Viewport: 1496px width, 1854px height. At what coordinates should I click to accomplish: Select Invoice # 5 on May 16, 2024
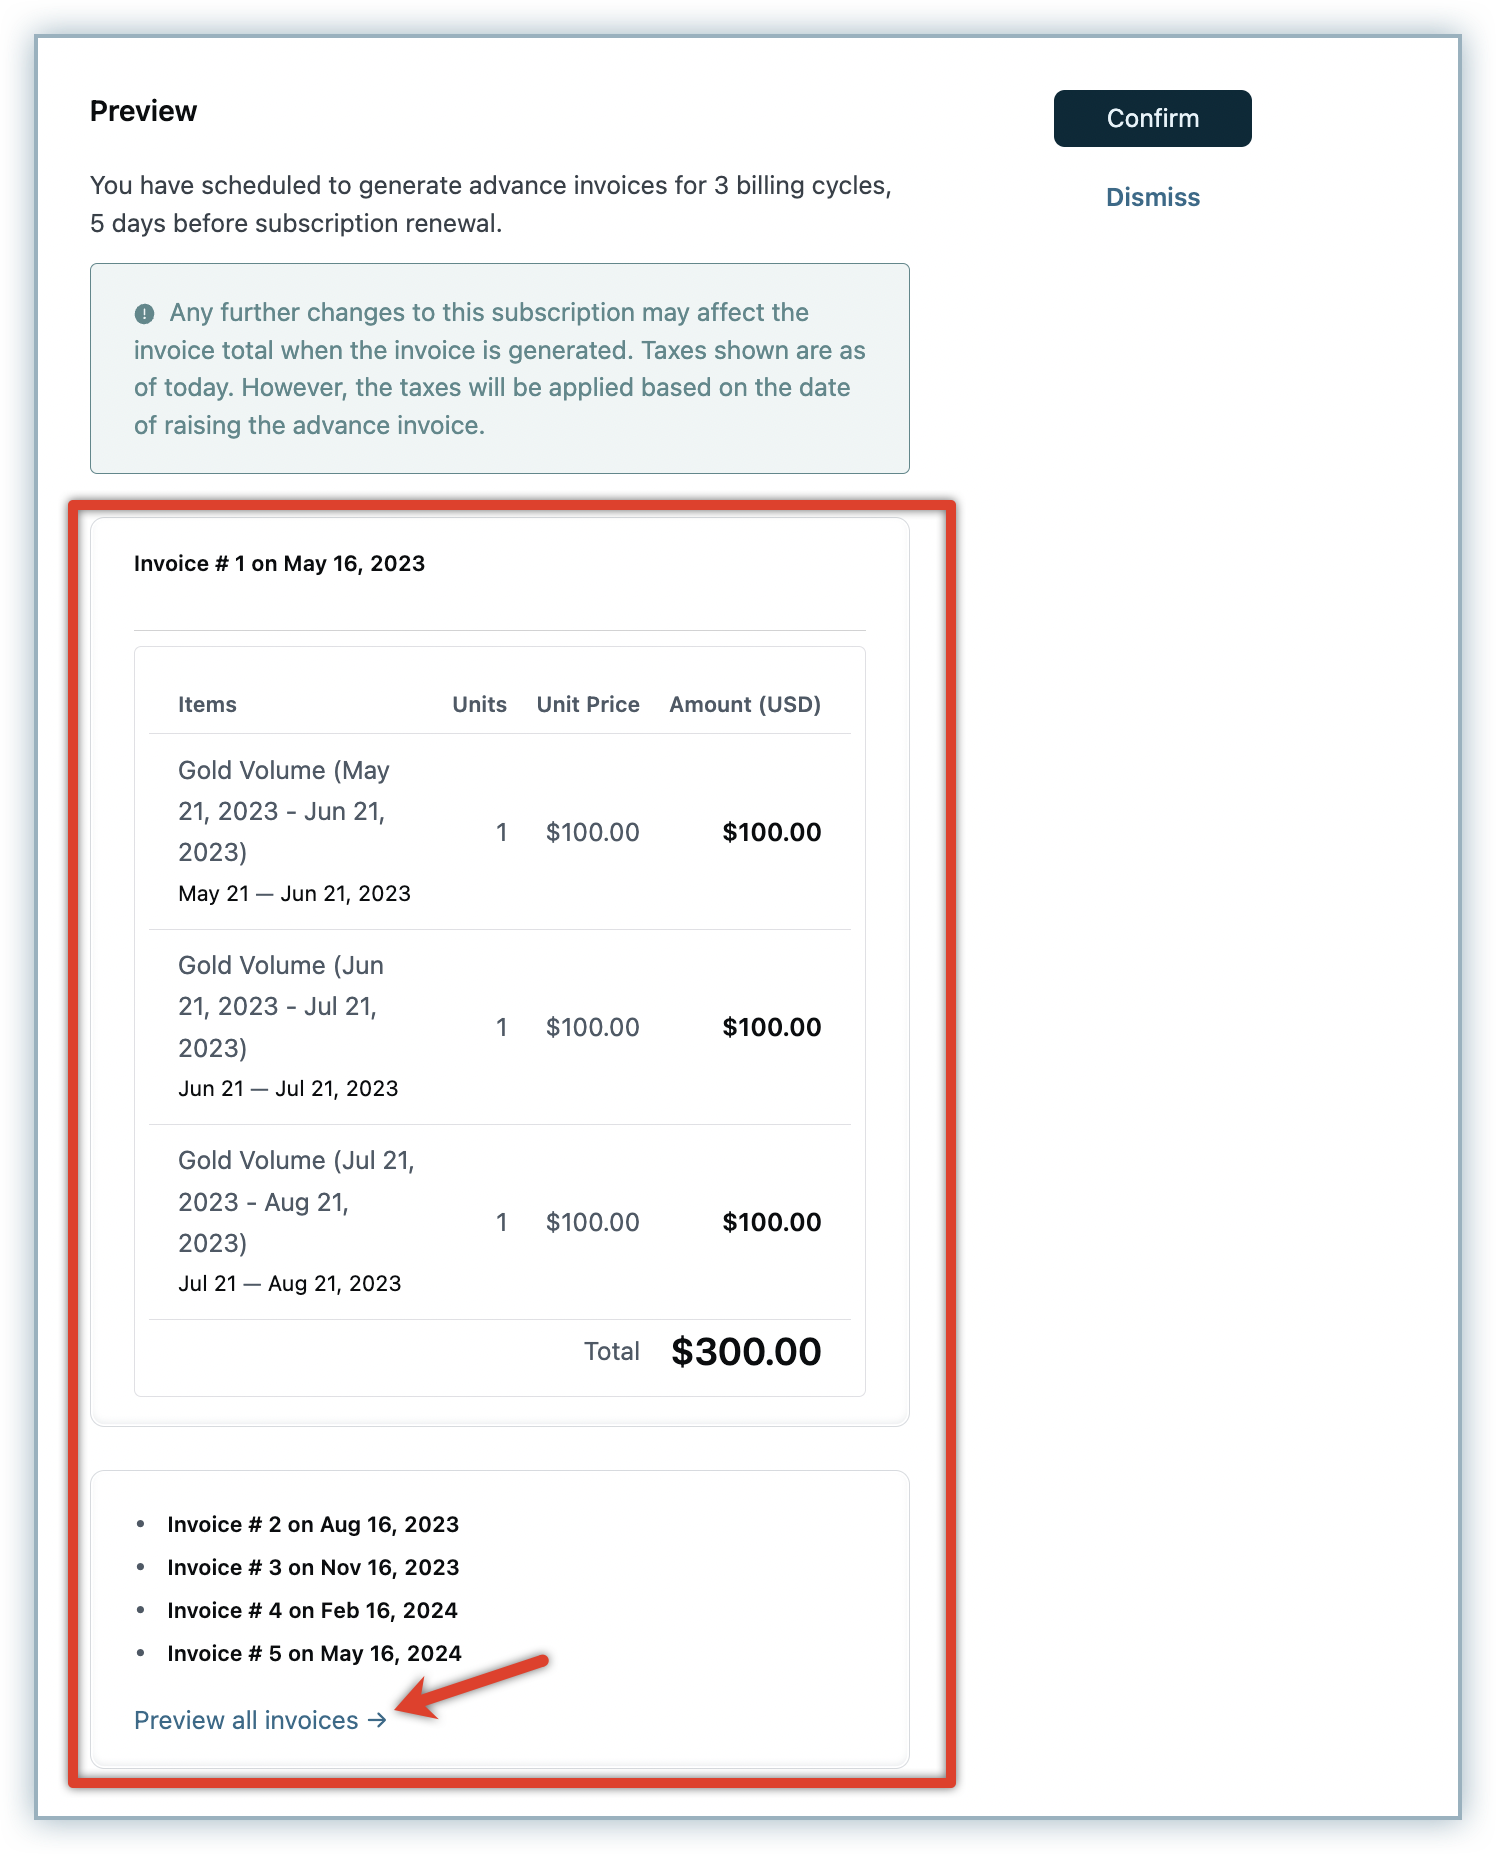pyautogui.click(x=314, y=1653)
